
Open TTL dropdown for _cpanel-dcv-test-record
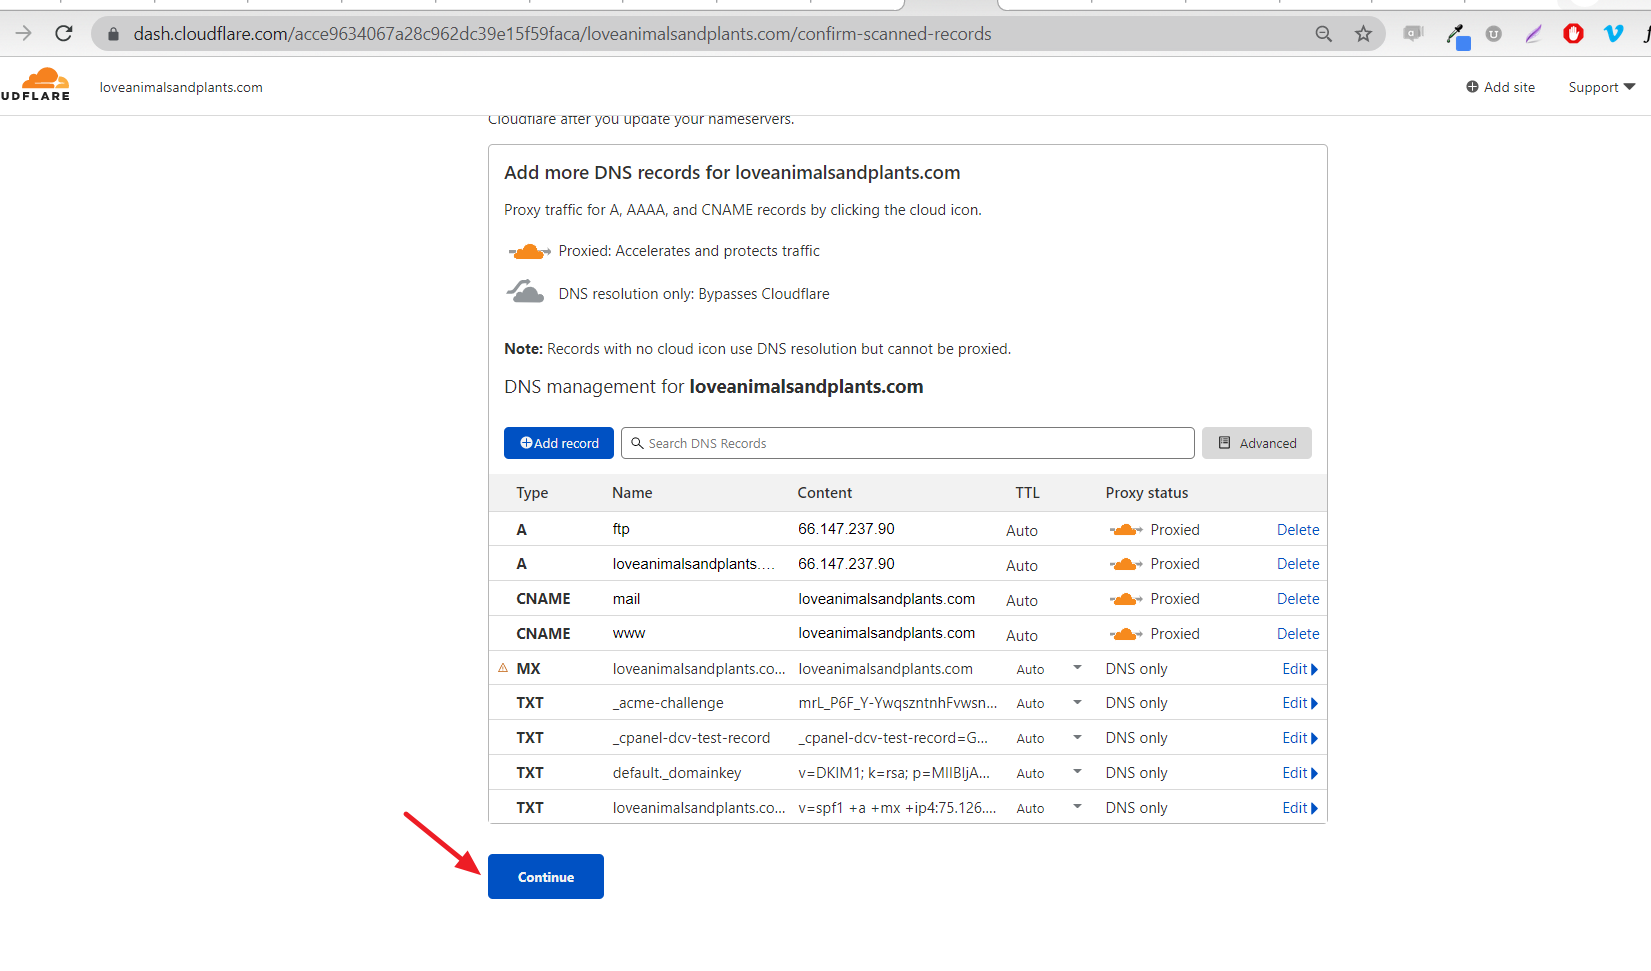(1077, 737)
